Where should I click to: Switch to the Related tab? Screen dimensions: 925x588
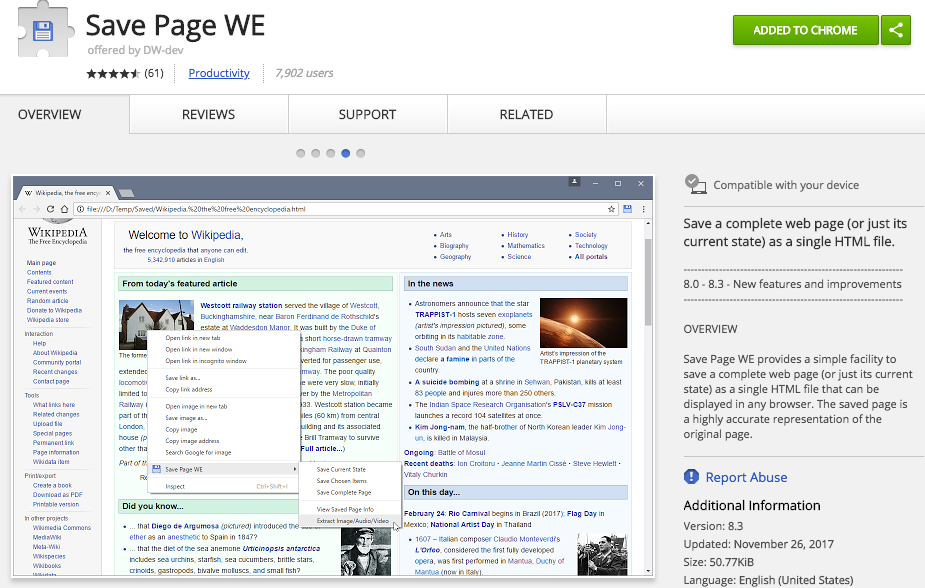pos(526,114)
